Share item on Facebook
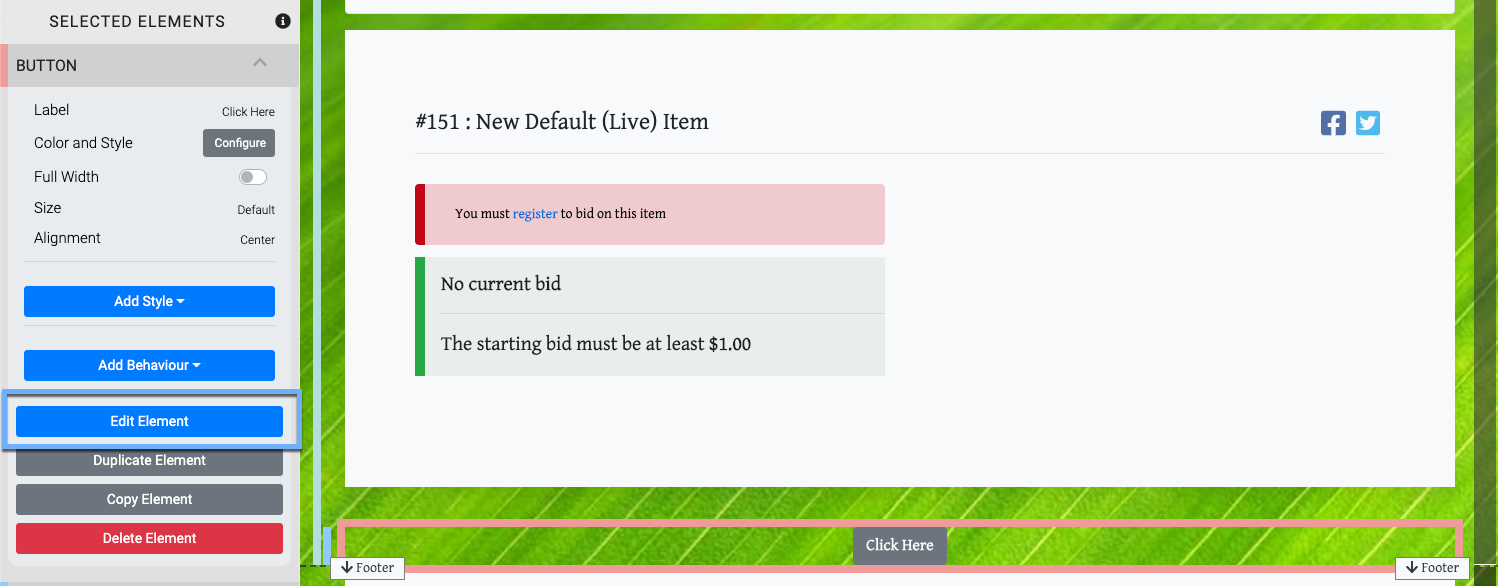Screen dimensions: 1498x586 tap(1333, 123)
